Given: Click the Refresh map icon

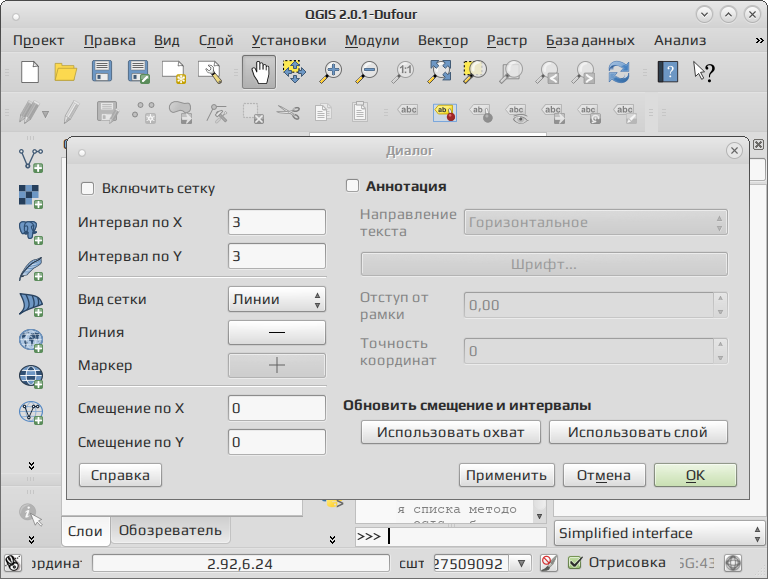Looking at the screenshot, I should (619, 72).
